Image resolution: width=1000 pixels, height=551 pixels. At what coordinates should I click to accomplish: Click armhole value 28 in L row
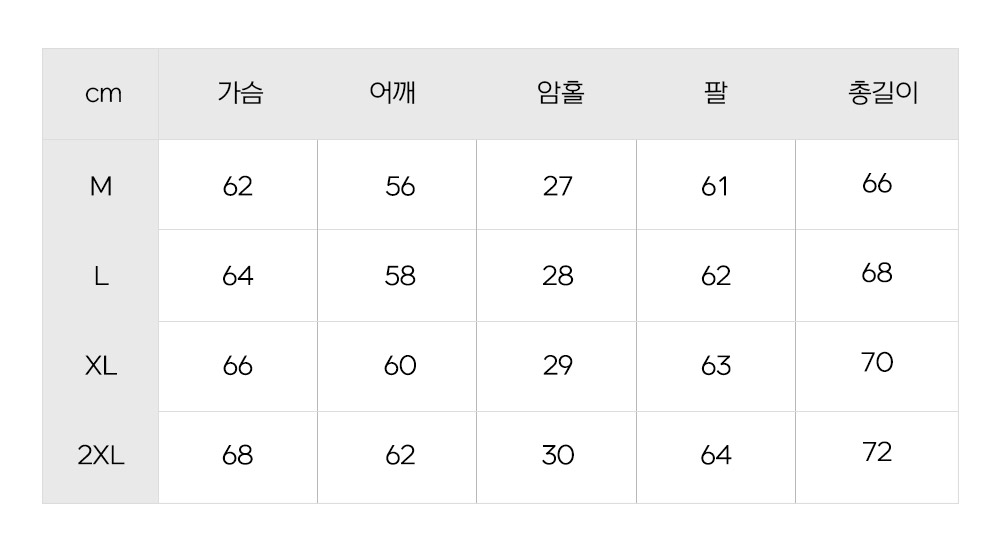(x=558, y=276)
